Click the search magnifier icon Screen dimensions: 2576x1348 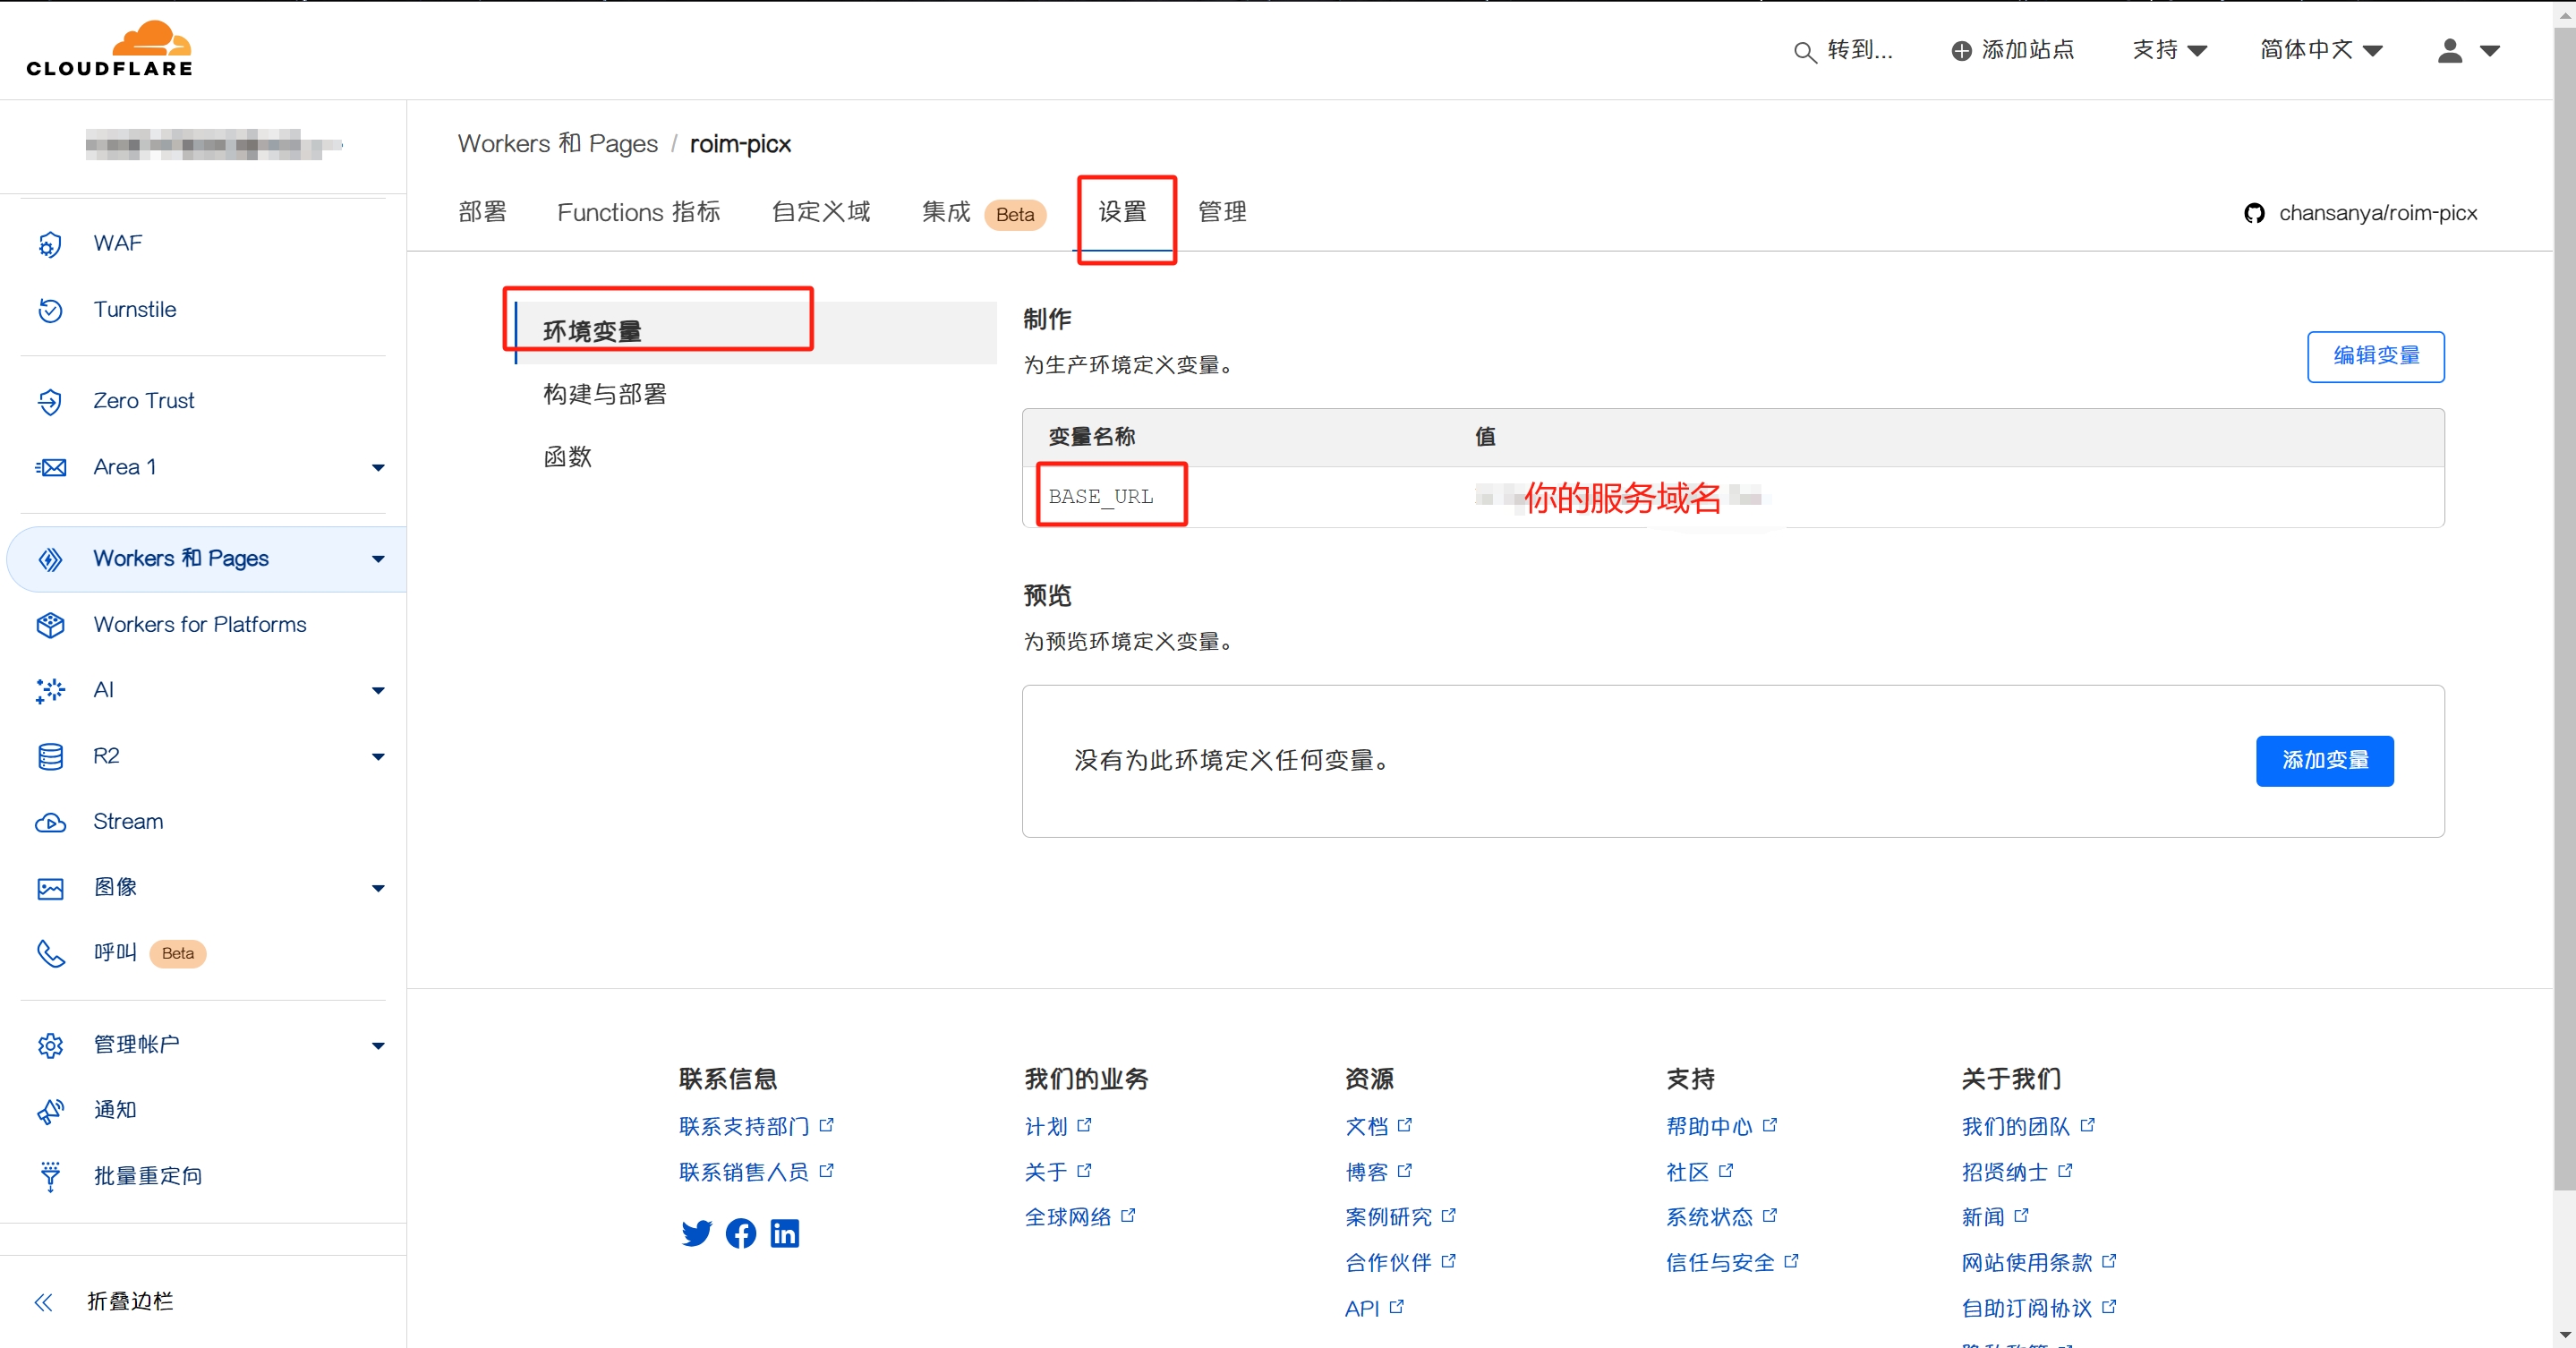click(x=1804, y=51)
